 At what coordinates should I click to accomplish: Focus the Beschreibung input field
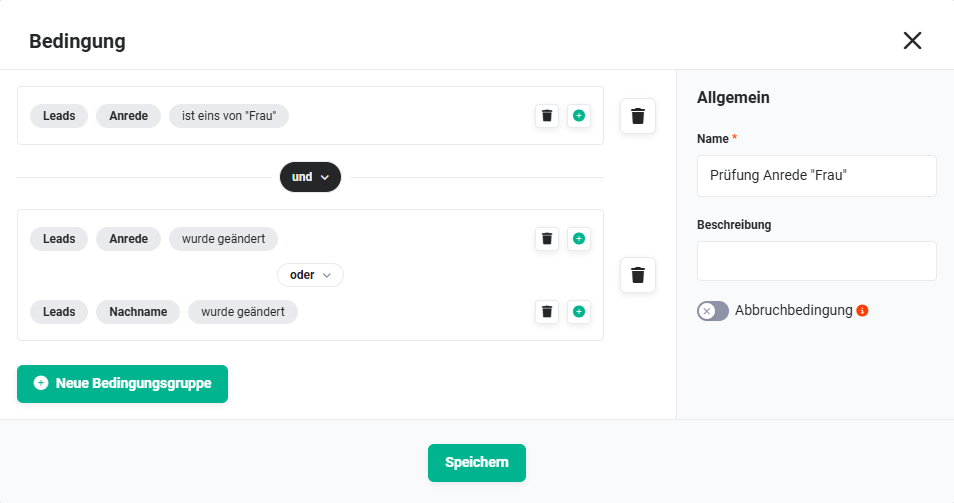point(816,261)
